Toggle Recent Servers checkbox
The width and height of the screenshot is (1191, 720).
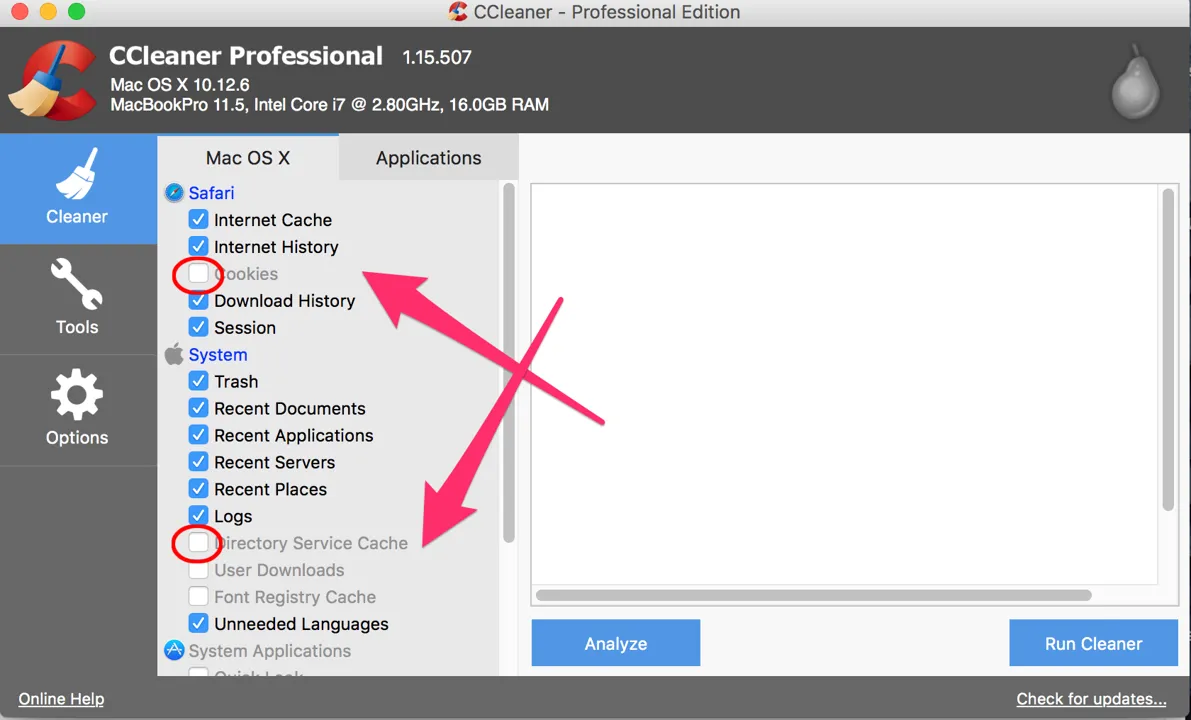(x=198, y=462)
